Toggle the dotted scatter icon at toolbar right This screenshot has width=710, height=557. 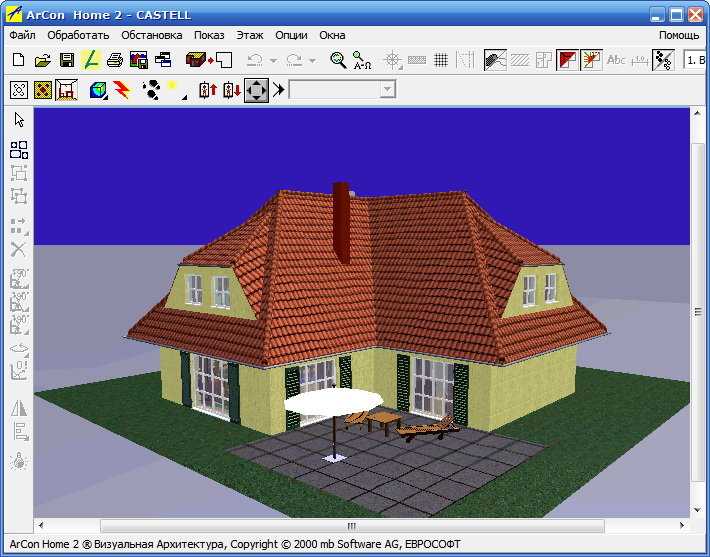(x=663, y=60)
